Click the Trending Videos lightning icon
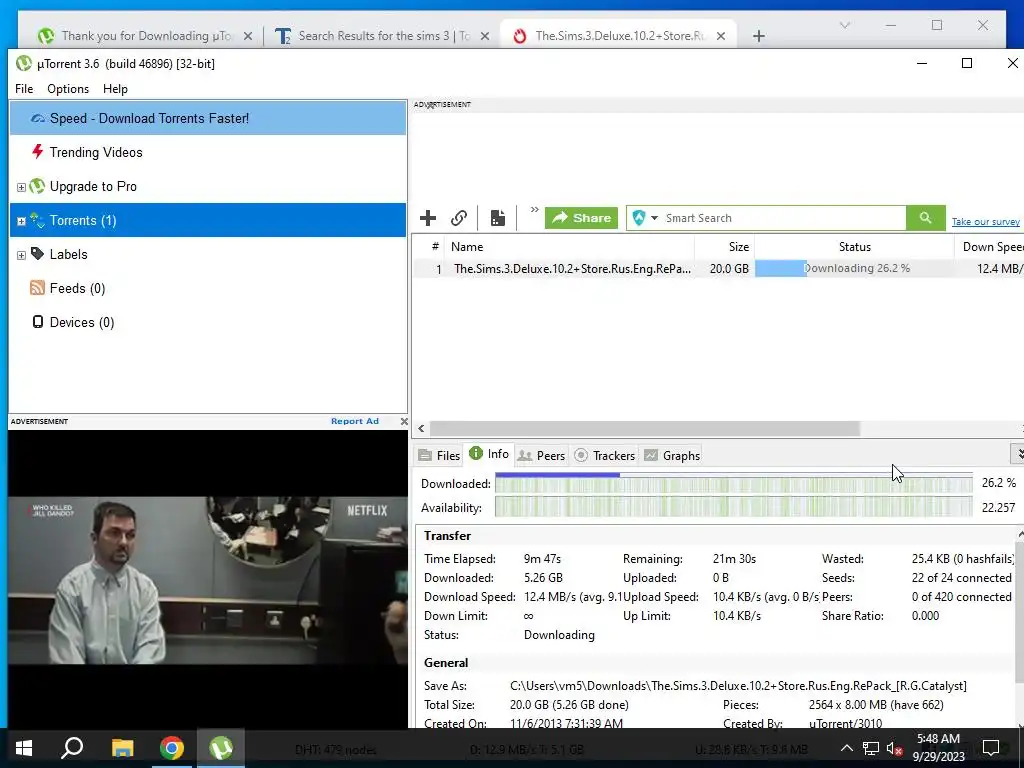Screen dimensions: 1024x768 [x=37, y=152]
